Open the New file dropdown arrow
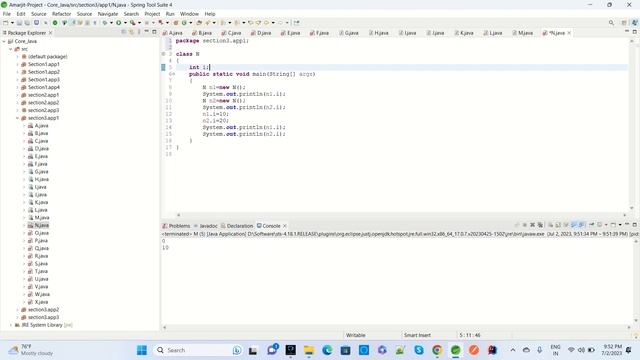Screen dimensions: 640x360 pyautogui.click(x=12, y=23)
